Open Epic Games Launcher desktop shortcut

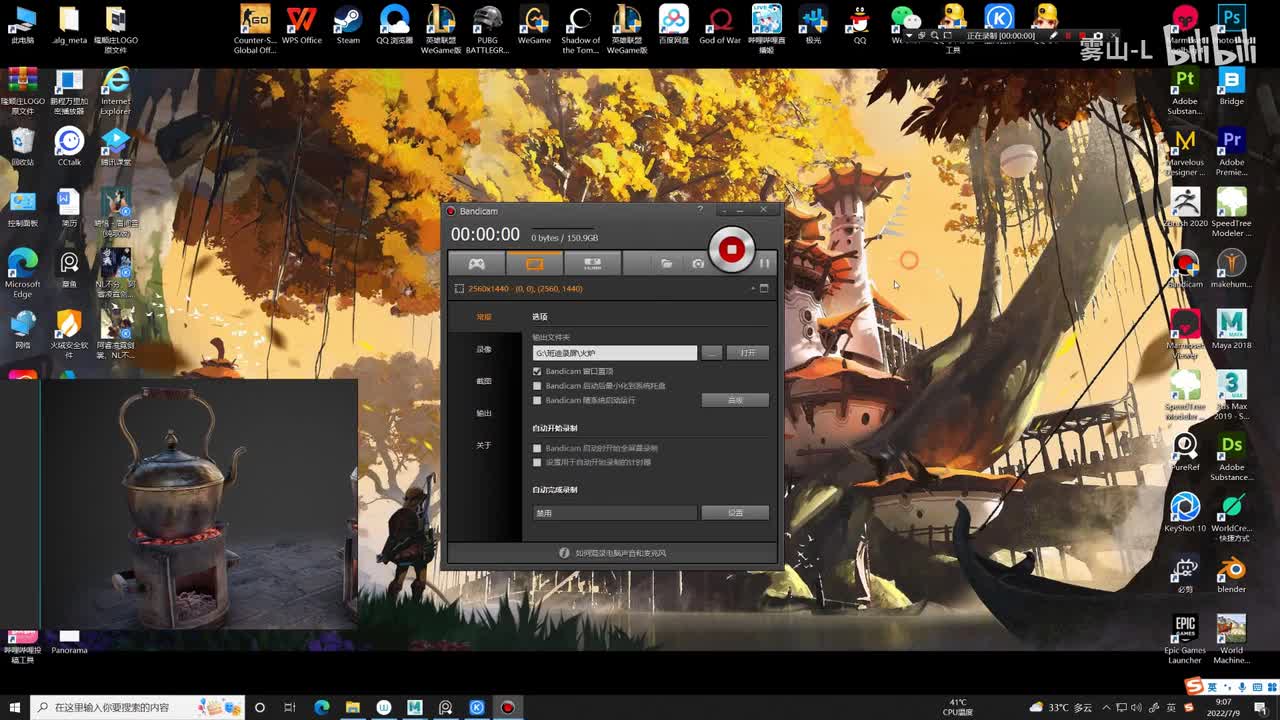pyautogui.click(x=1185, y=640)
